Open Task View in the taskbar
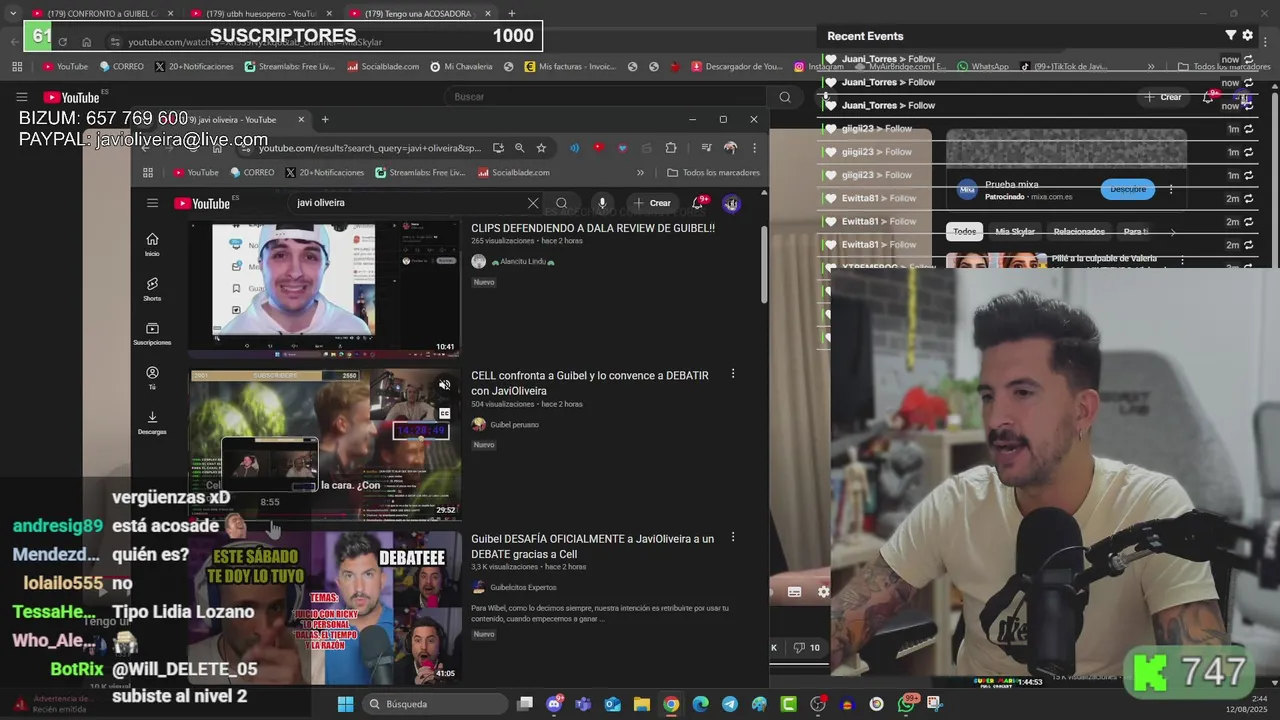This screenshot has width=1280, height=720. (525, 704)
